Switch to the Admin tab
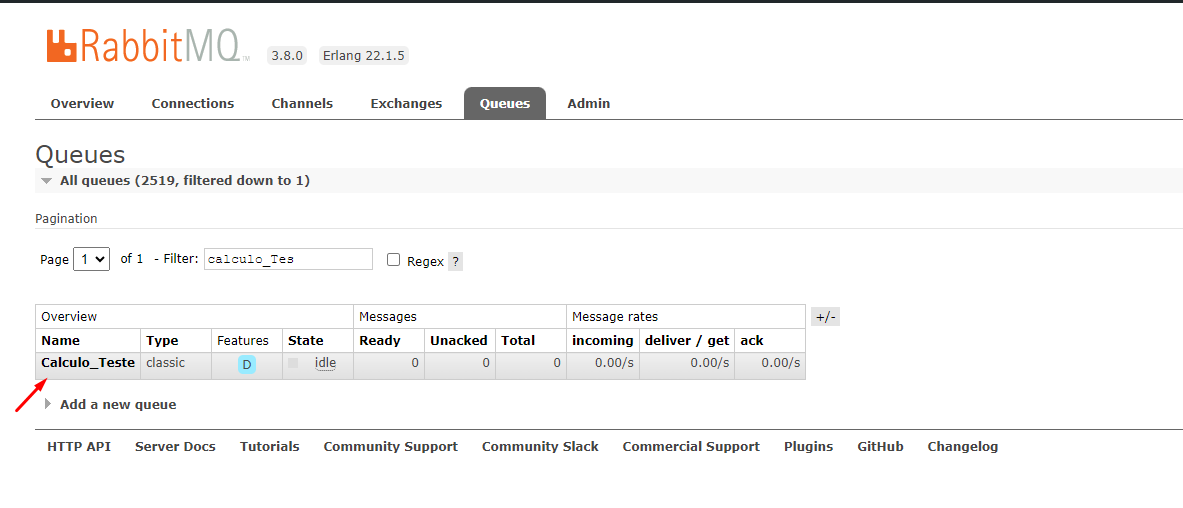This screenshot has width=1183, height=508. pyautogui.click(x=588, y=103)
